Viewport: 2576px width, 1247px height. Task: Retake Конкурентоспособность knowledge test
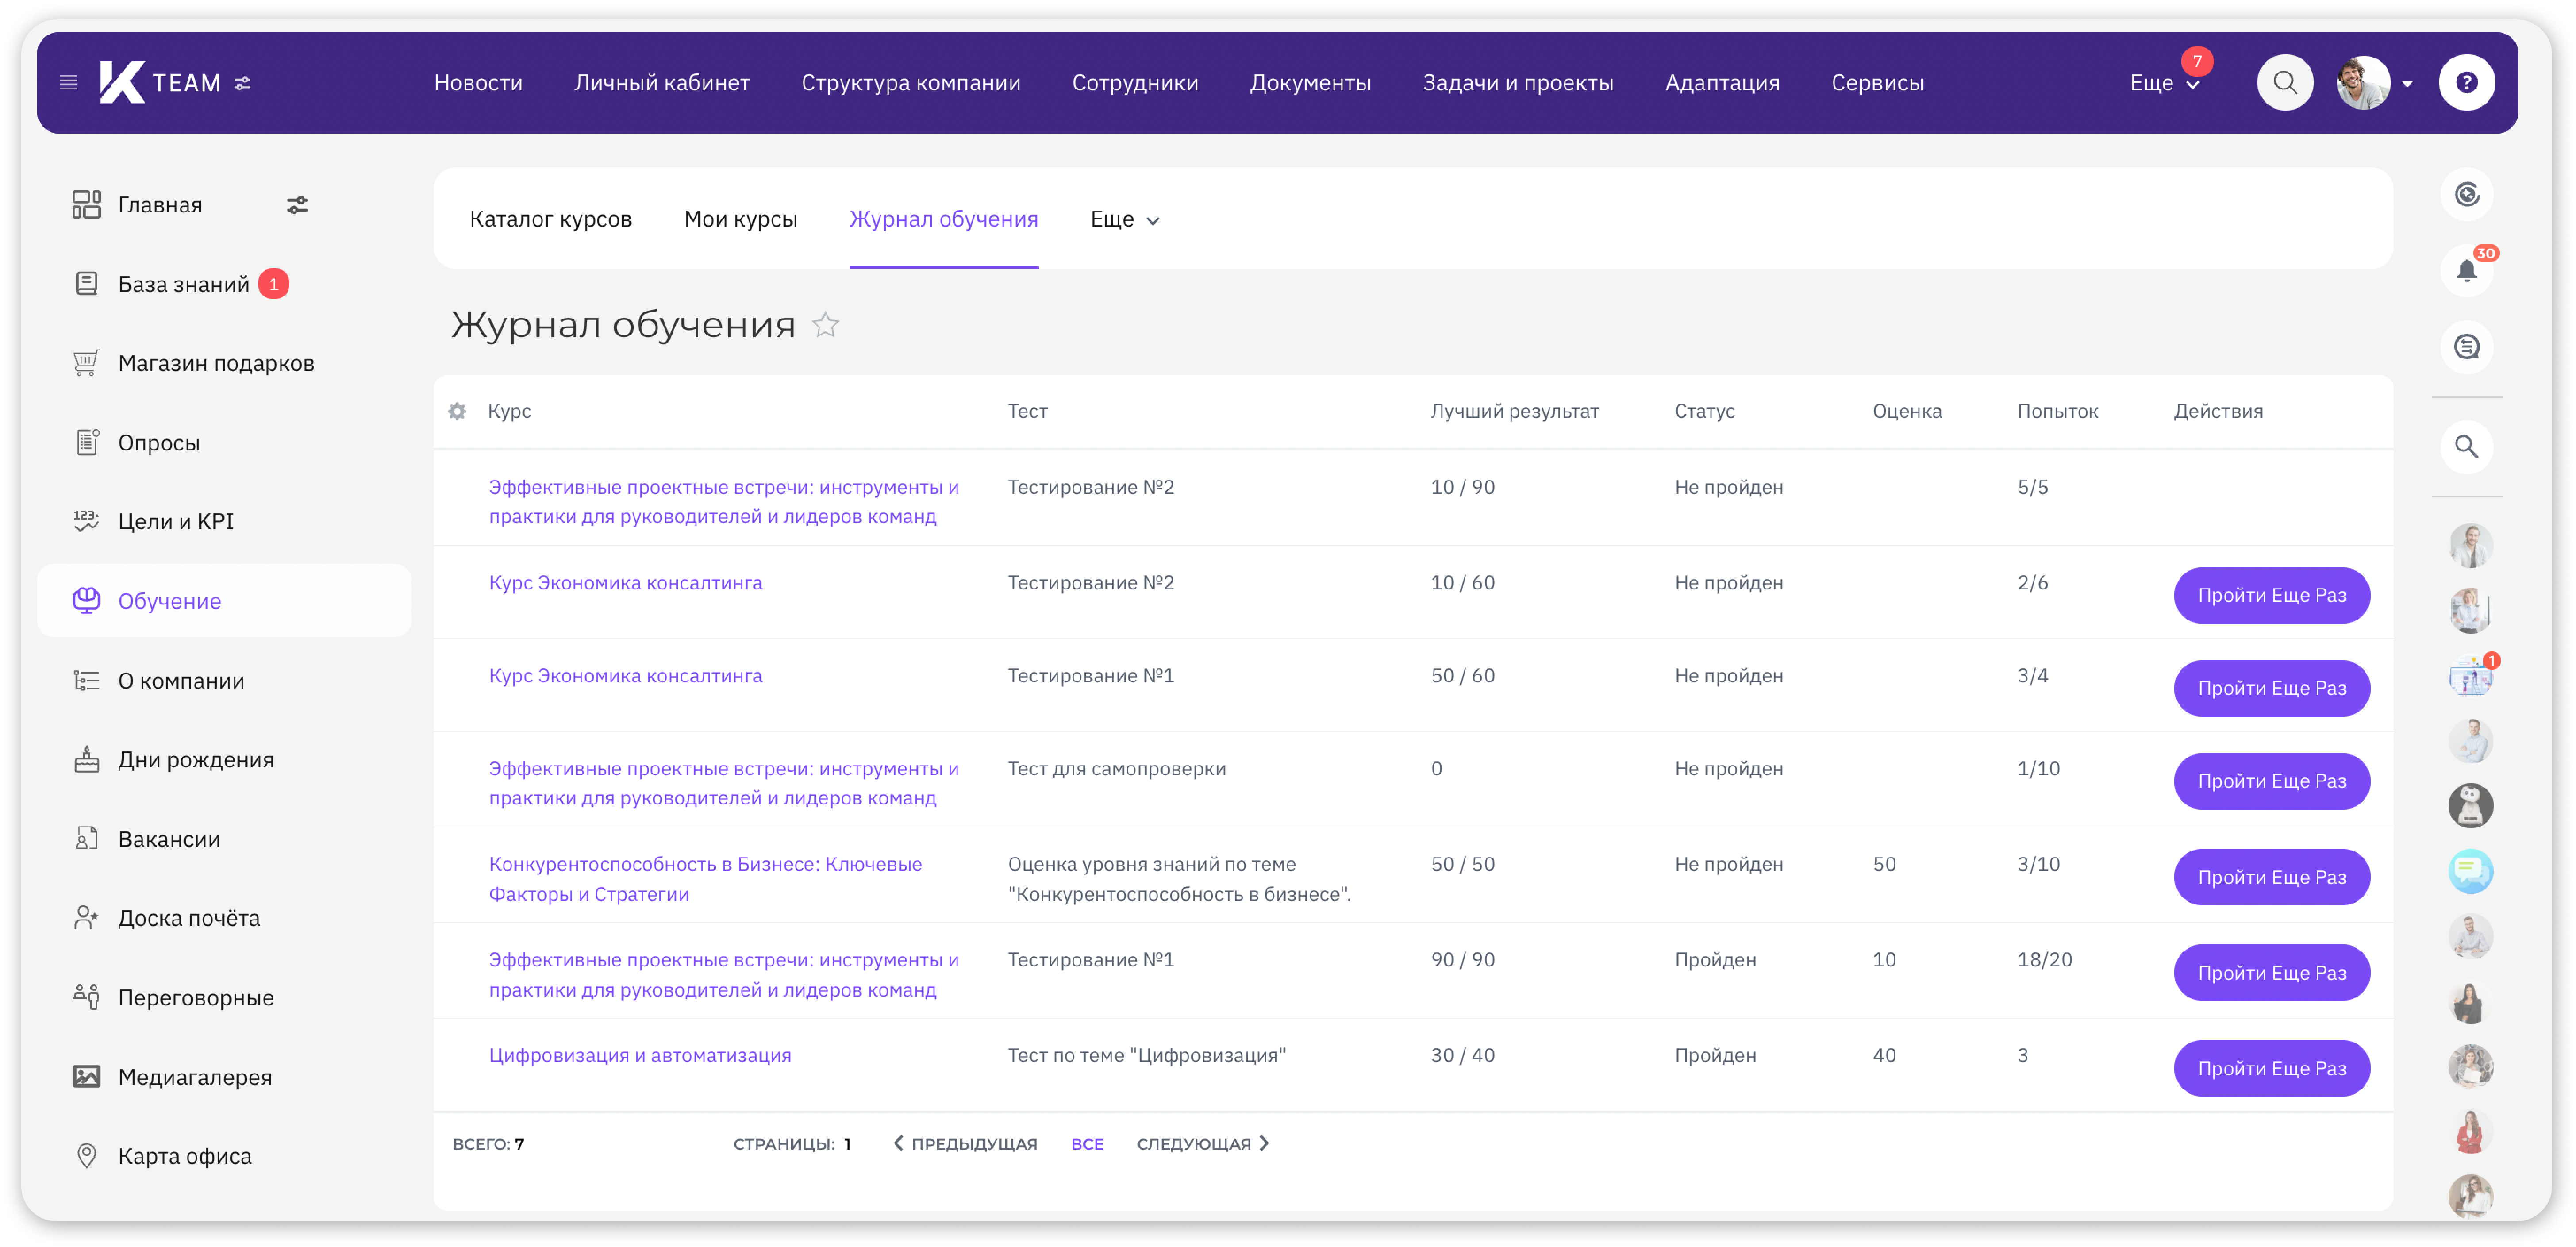point(2271,877)
